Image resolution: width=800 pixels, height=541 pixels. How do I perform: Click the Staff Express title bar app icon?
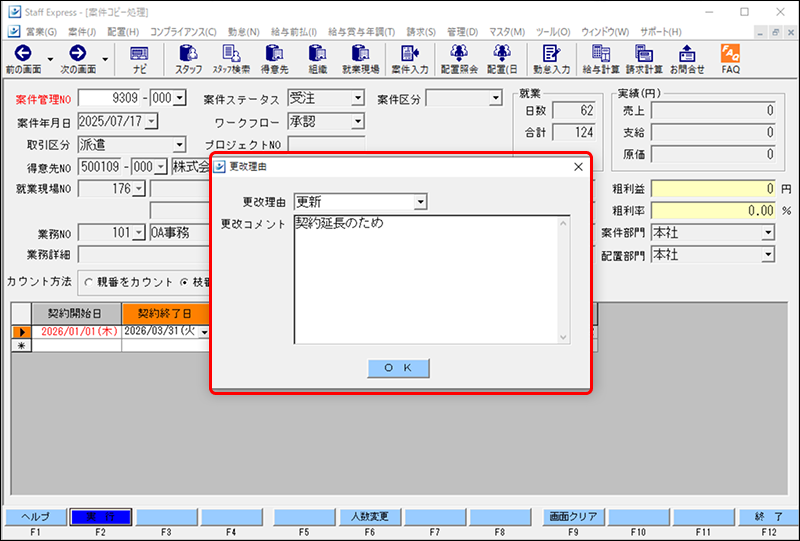[15, 11]
